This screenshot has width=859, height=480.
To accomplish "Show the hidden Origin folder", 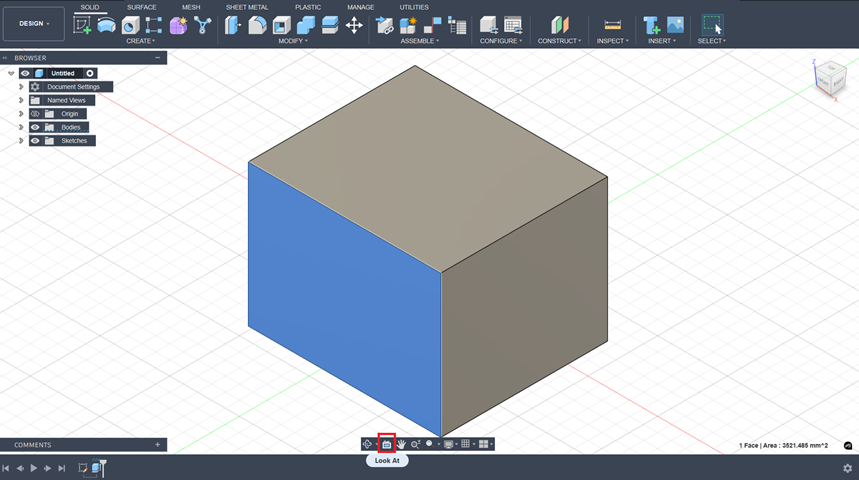I will (x=35, y=114).
